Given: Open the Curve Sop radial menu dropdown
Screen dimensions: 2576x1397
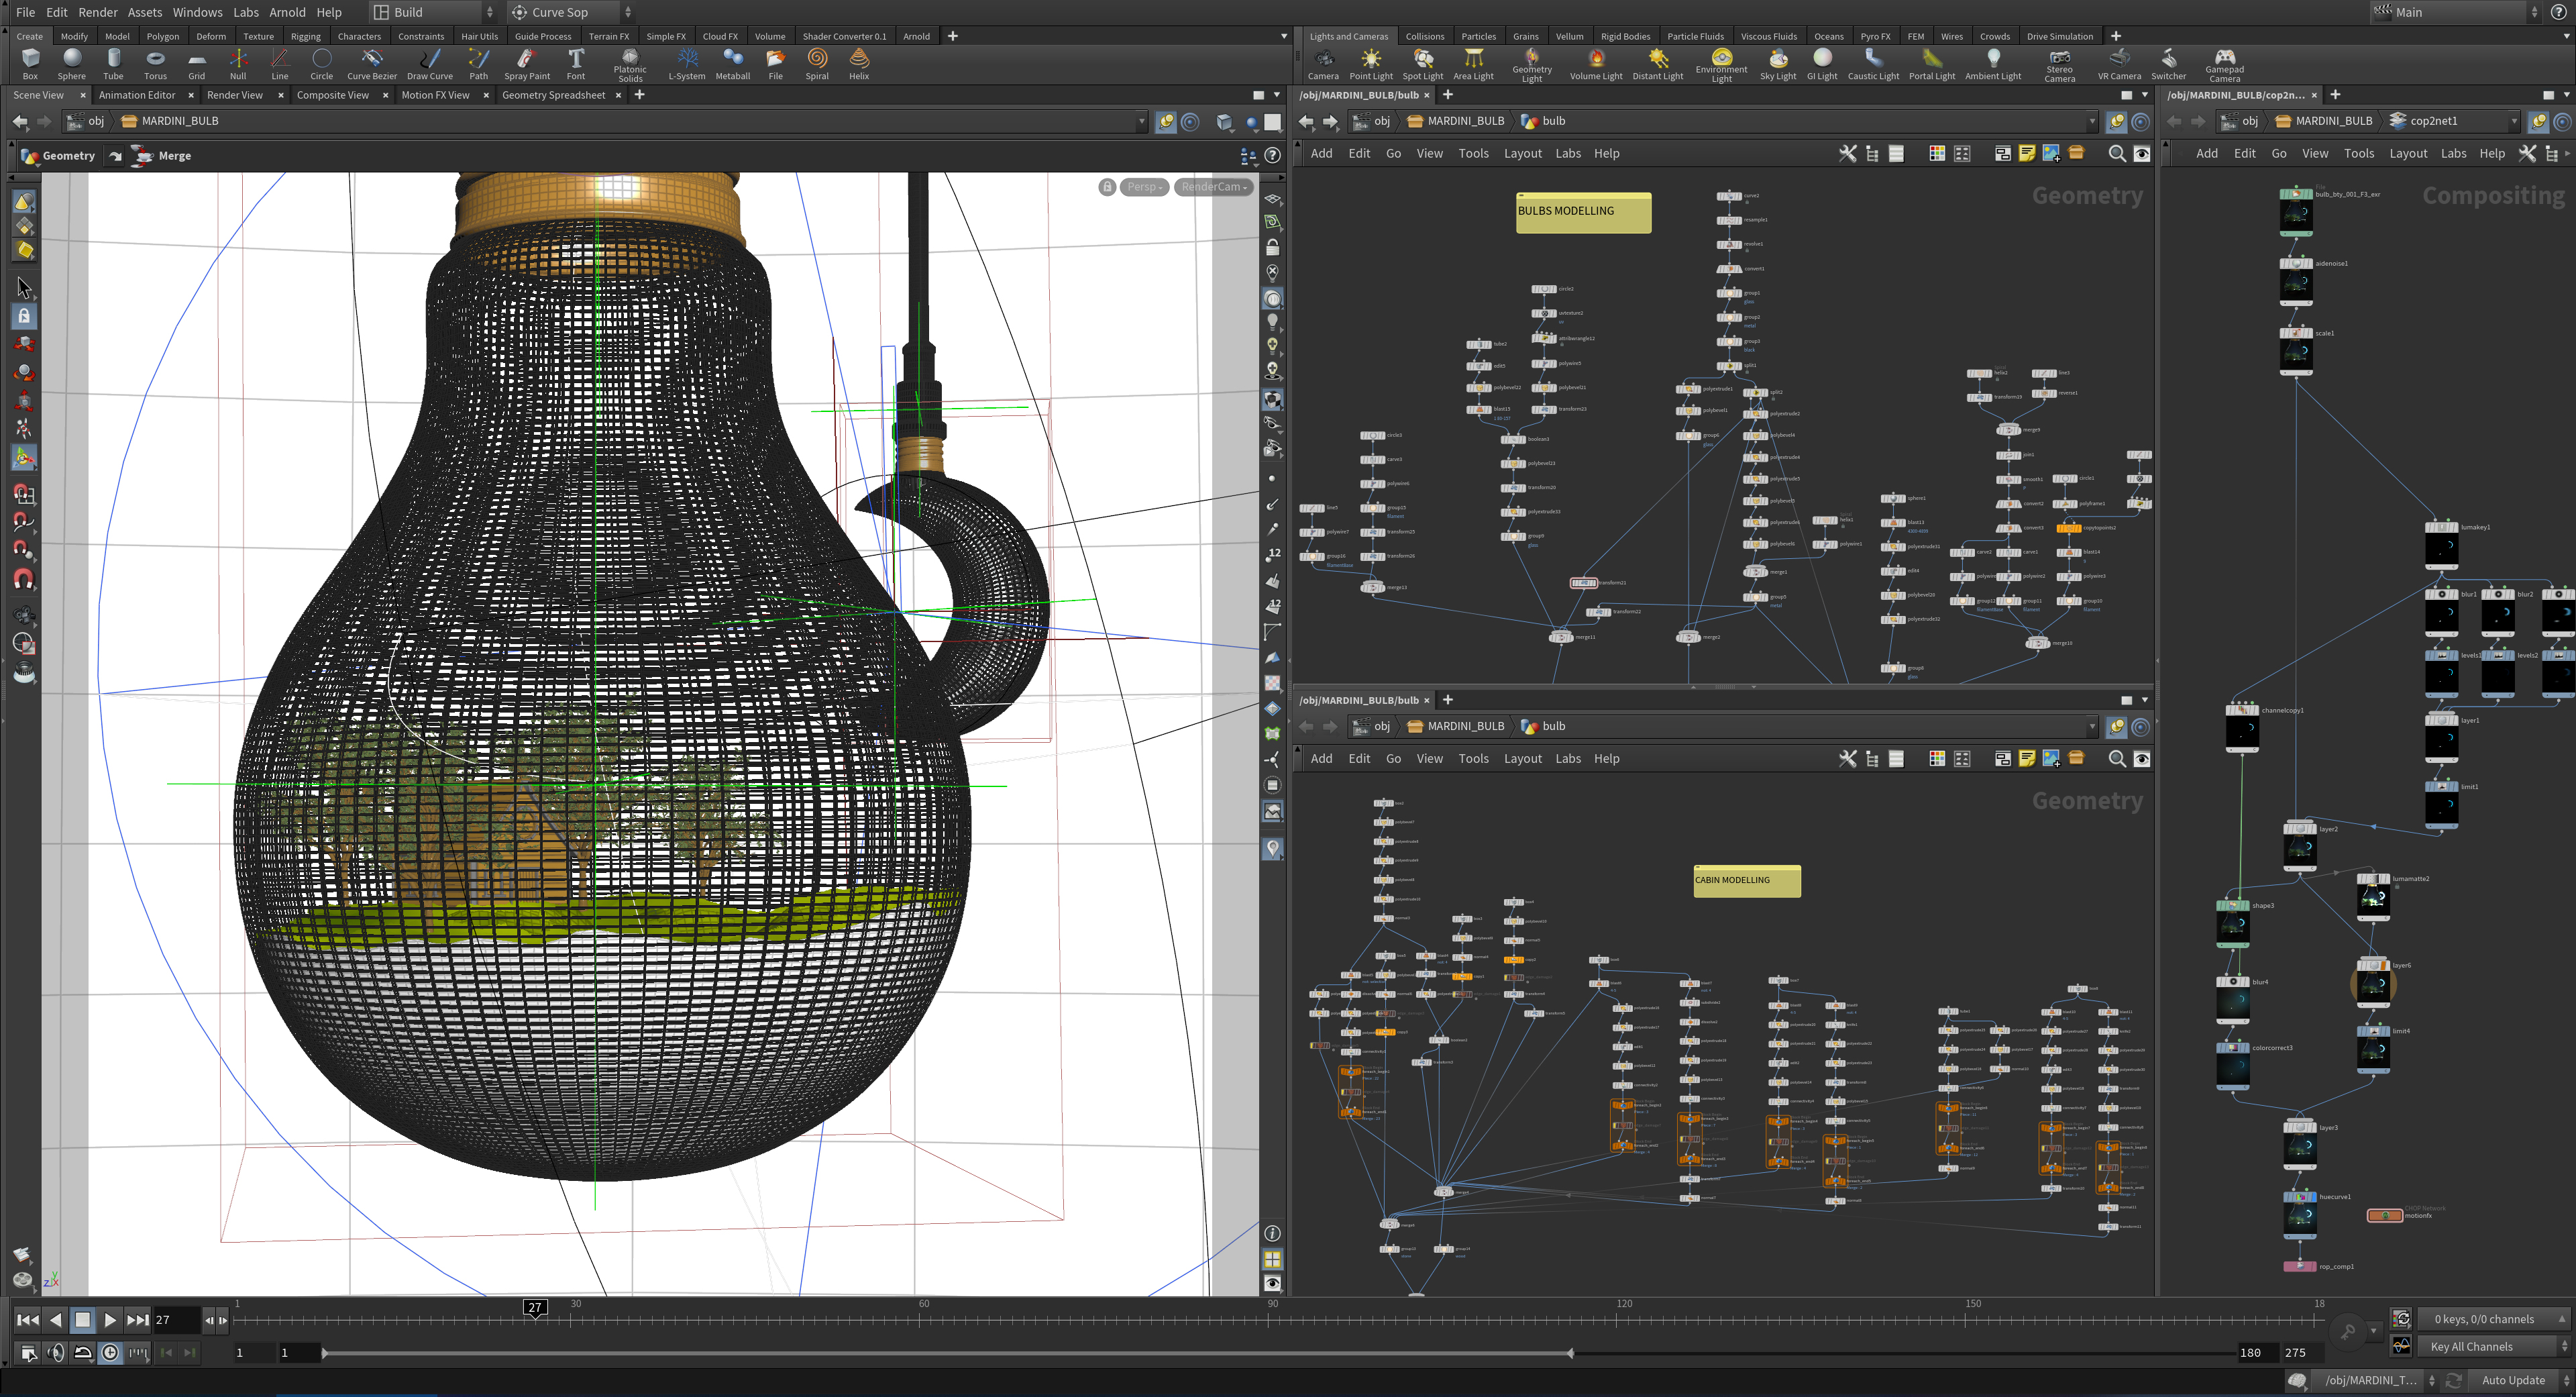Looking at the screenshot, I should [571, 12].
